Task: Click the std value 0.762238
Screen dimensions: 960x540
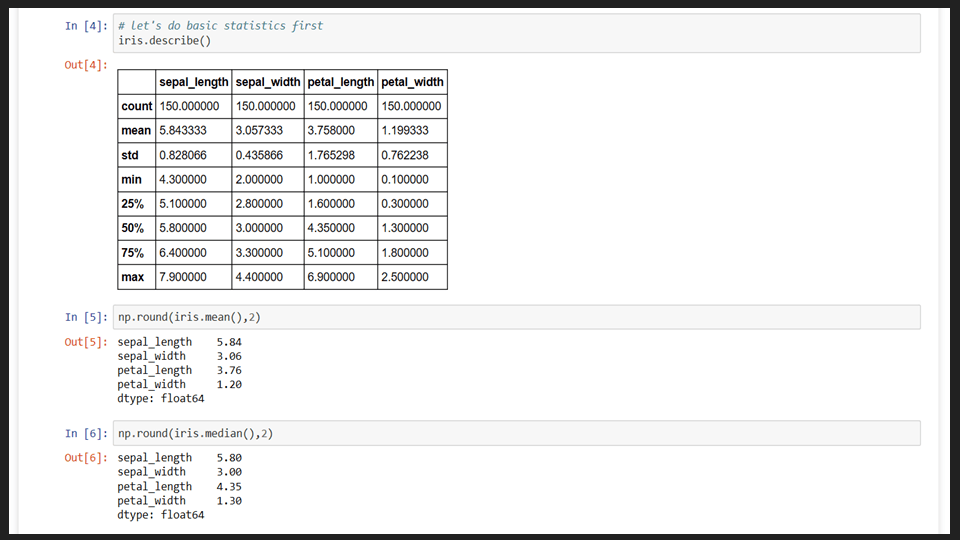Action: [x=405, y=156]
